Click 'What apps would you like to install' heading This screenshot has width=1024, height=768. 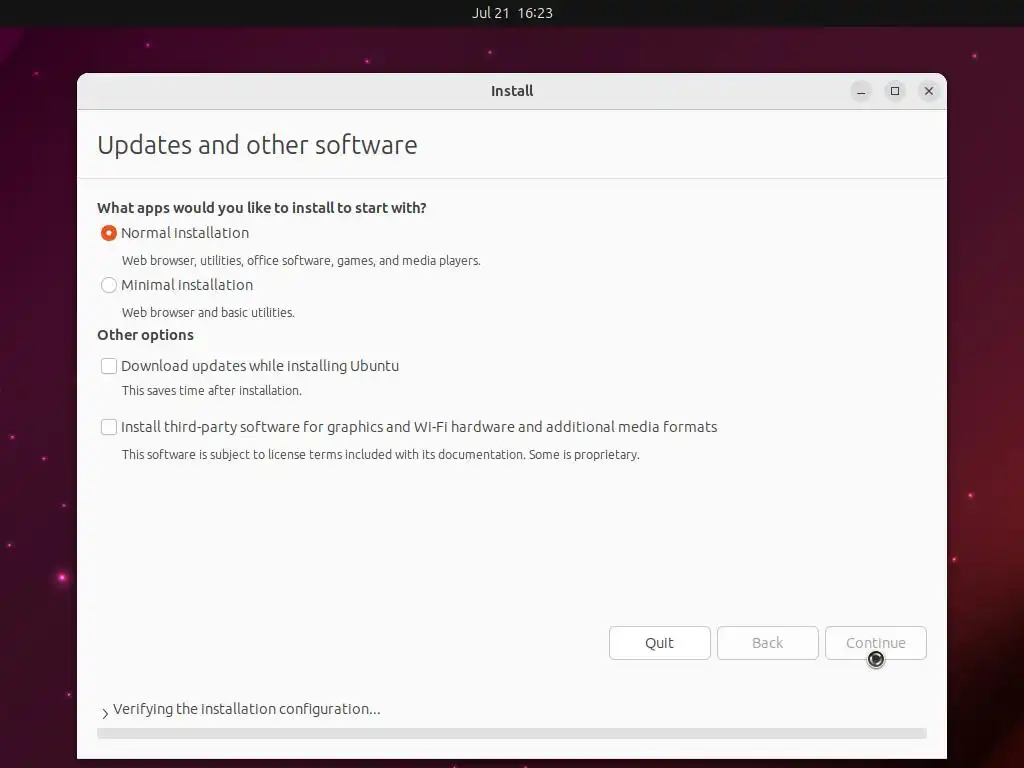point(262,208)
